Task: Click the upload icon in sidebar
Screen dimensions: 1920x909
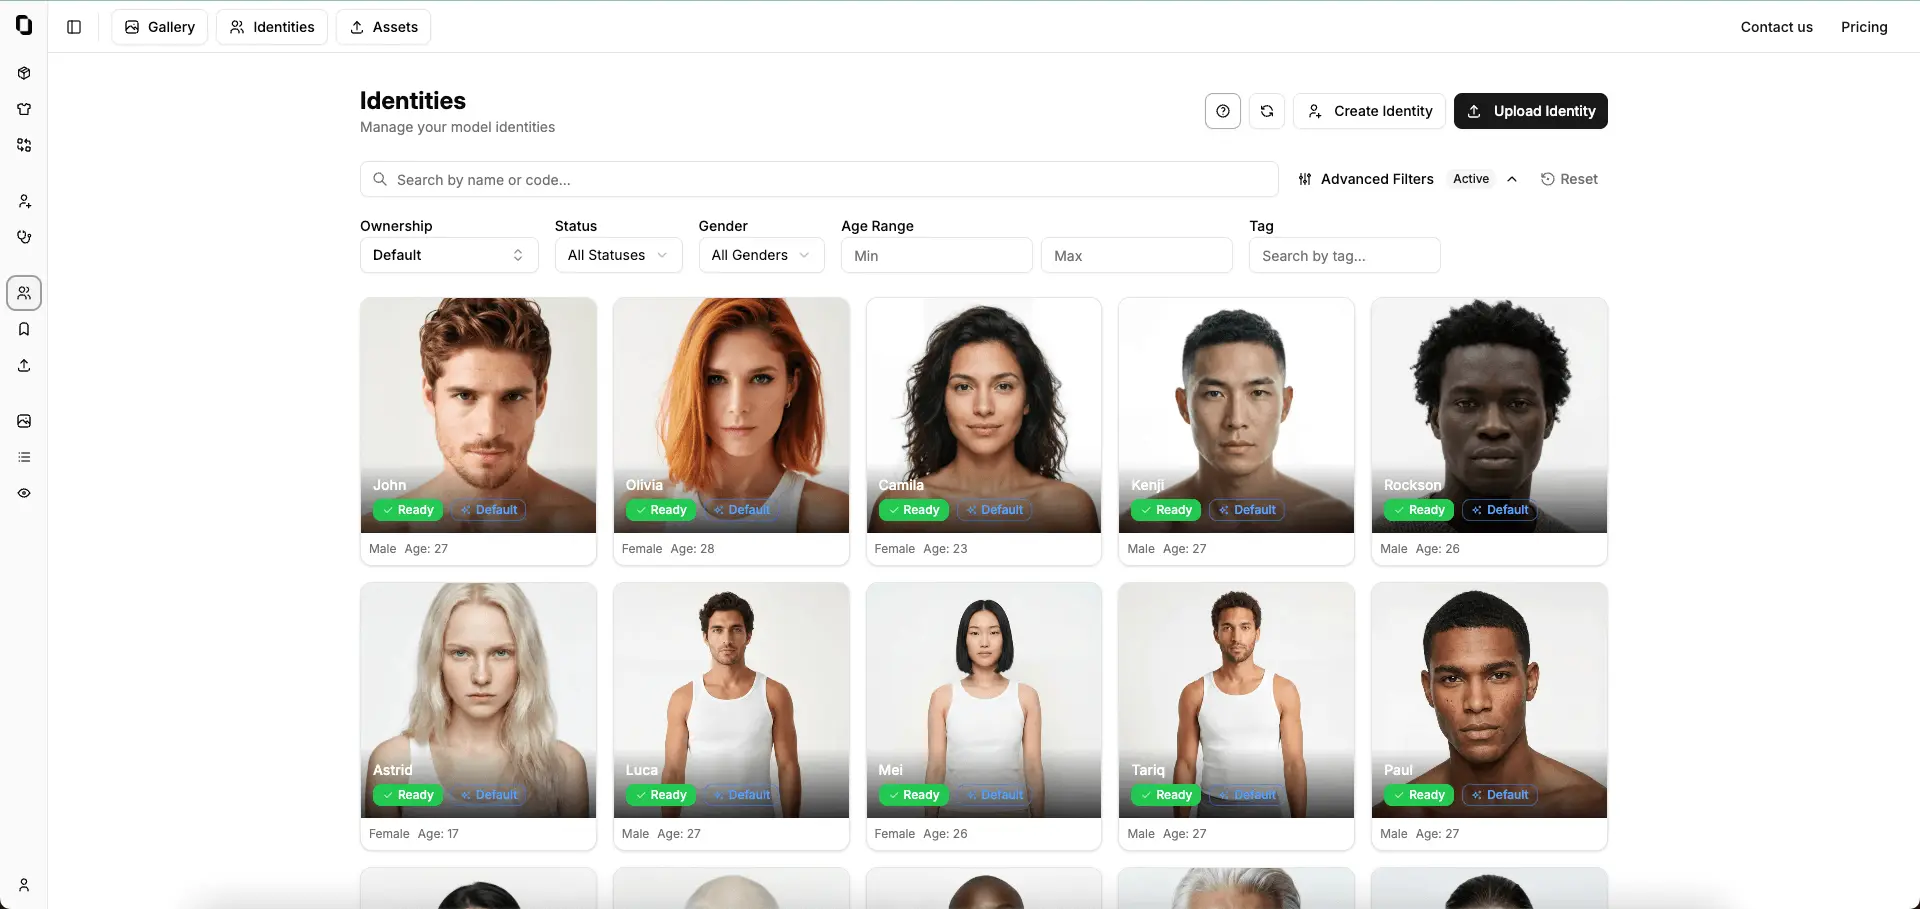Action: [24, 365]
